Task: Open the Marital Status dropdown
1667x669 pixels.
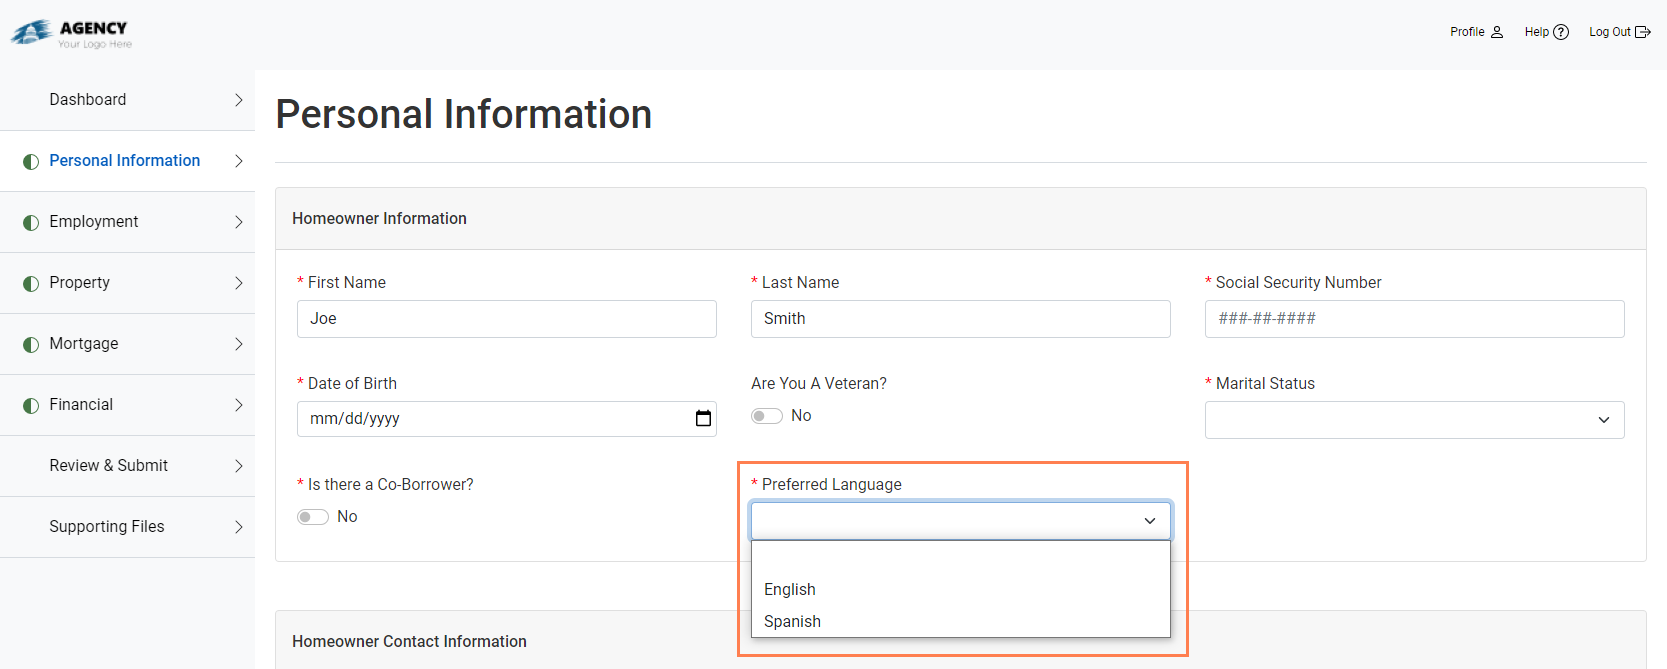Action: [x=1414, y=420]
